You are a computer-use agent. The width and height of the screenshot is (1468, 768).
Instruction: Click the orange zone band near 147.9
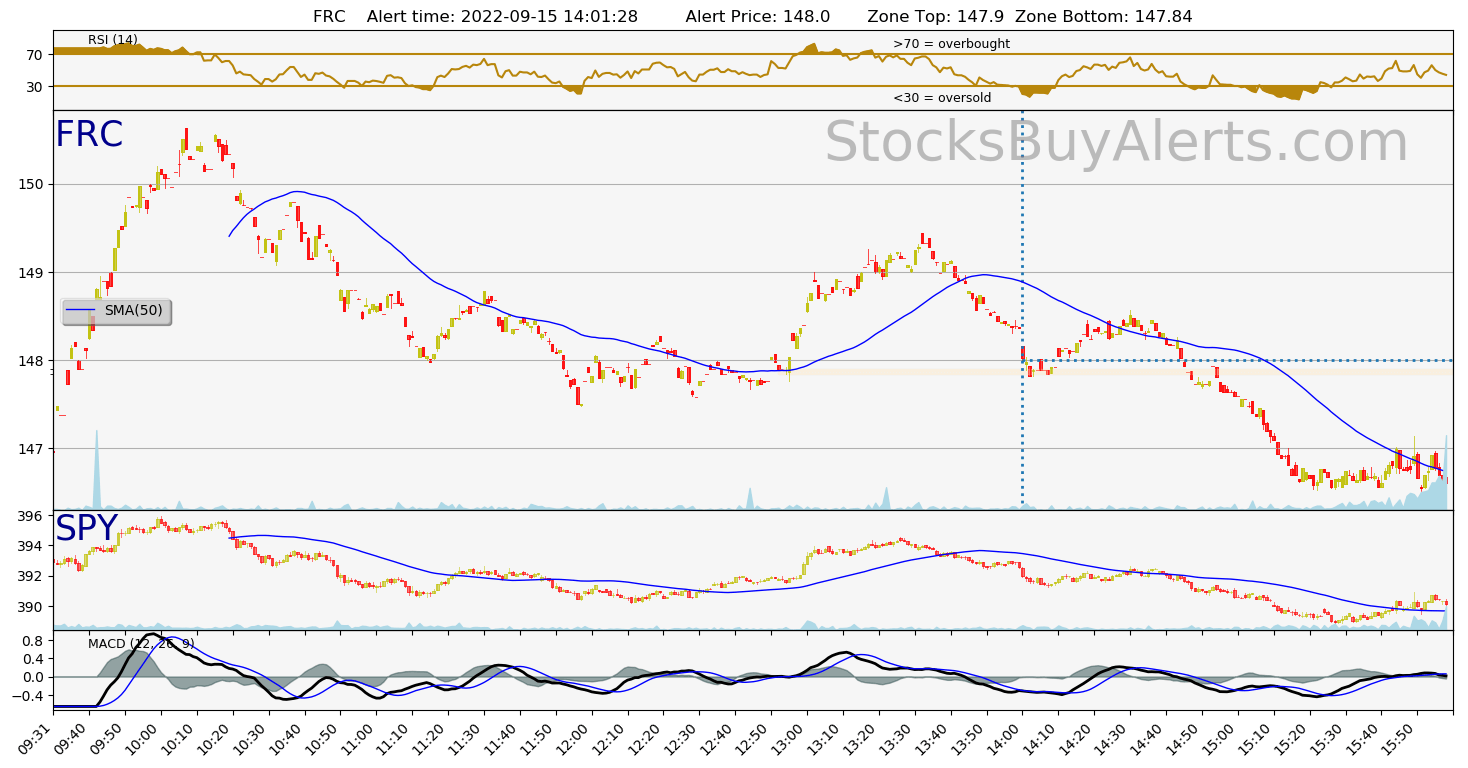[x=1120, y=372]
